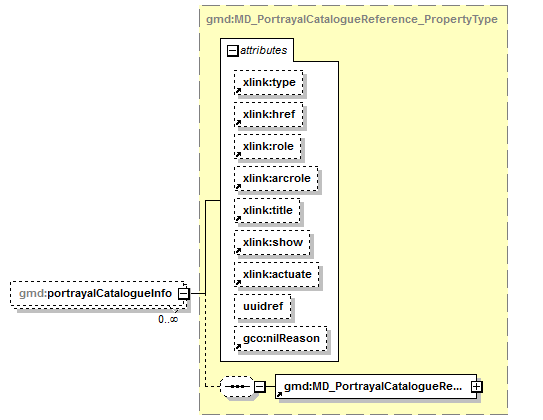
Task: Click the reference arrow on xlink:arcrole
Action: (x=238, y=187)
